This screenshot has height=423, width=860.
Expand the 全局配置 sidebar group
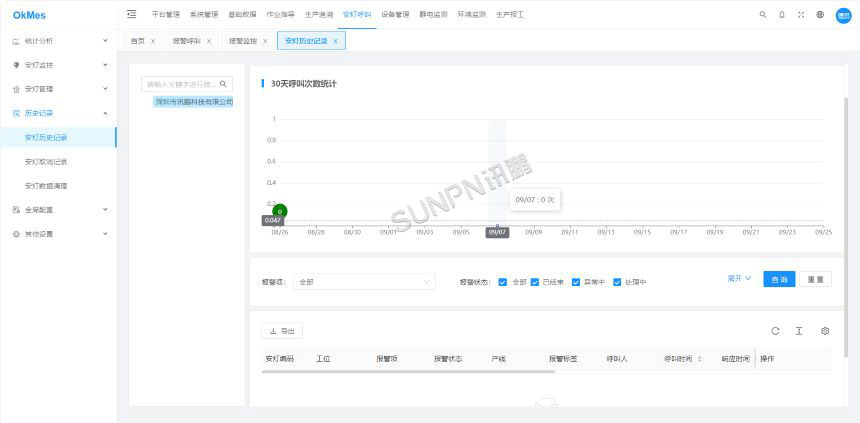tap(105, 210)
